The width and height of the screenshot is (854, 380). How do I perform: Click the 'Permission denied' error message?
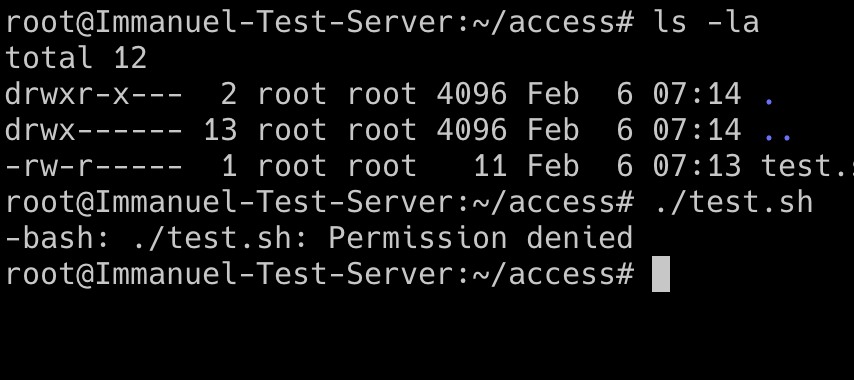(x=480, y=238)
